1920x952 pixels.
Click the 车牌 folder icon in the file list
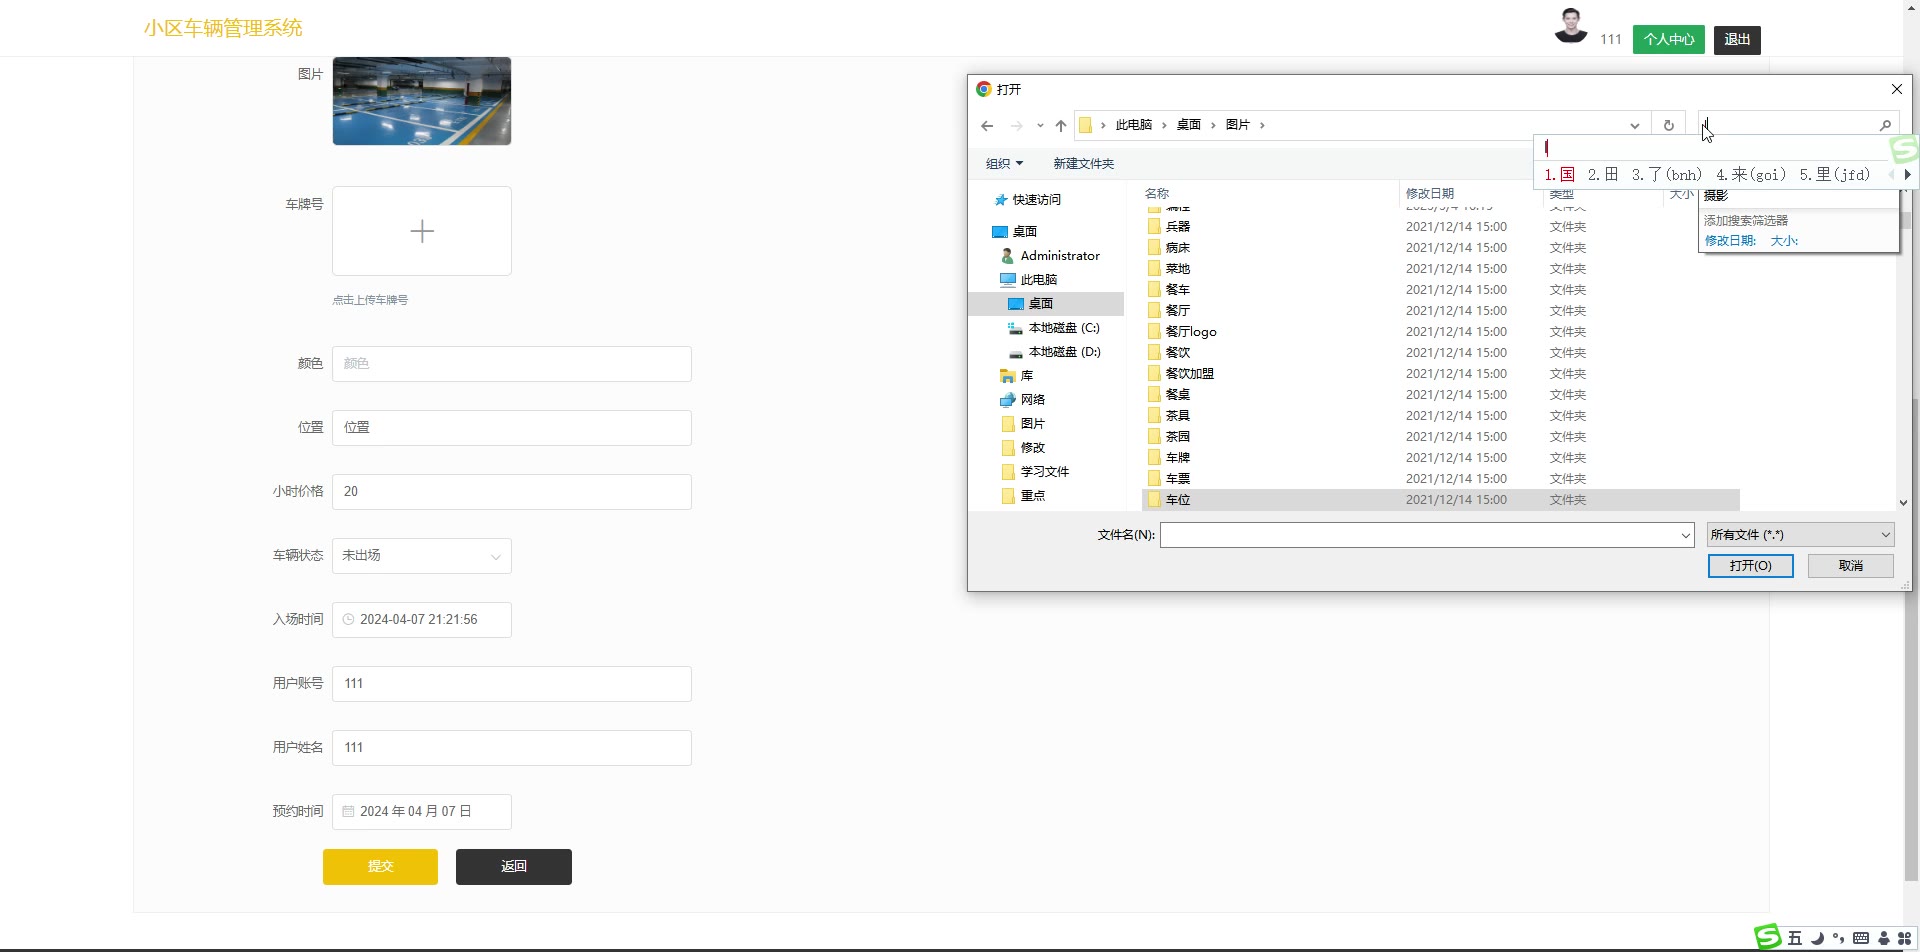coord(1154,458)
